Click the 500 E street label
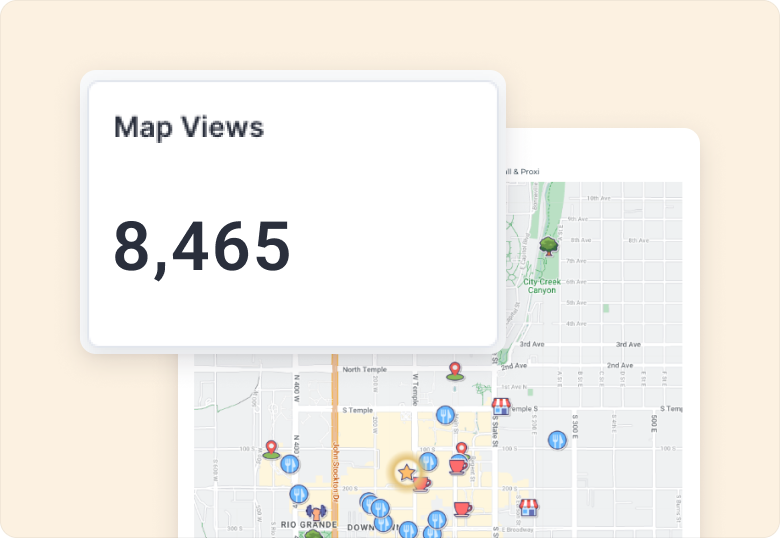The height and width of the screenshot is (538, 780). tap(654, 424)
